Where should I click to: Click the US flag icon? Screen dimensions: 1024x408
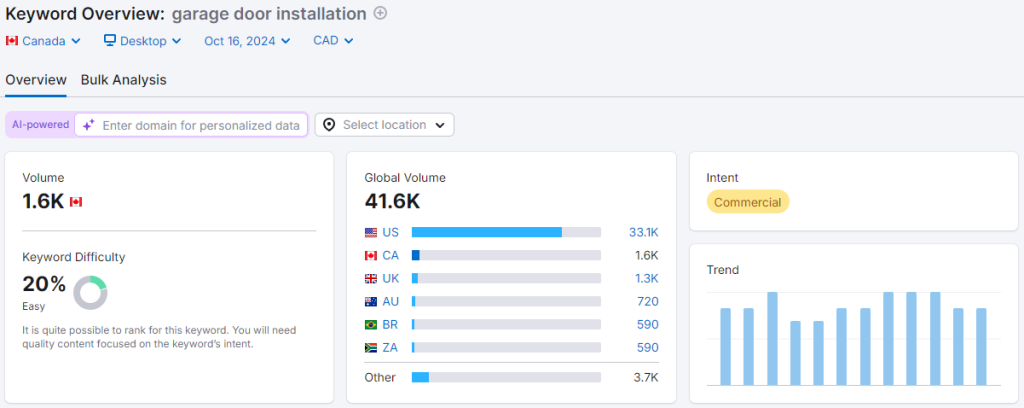pos(371,232)
